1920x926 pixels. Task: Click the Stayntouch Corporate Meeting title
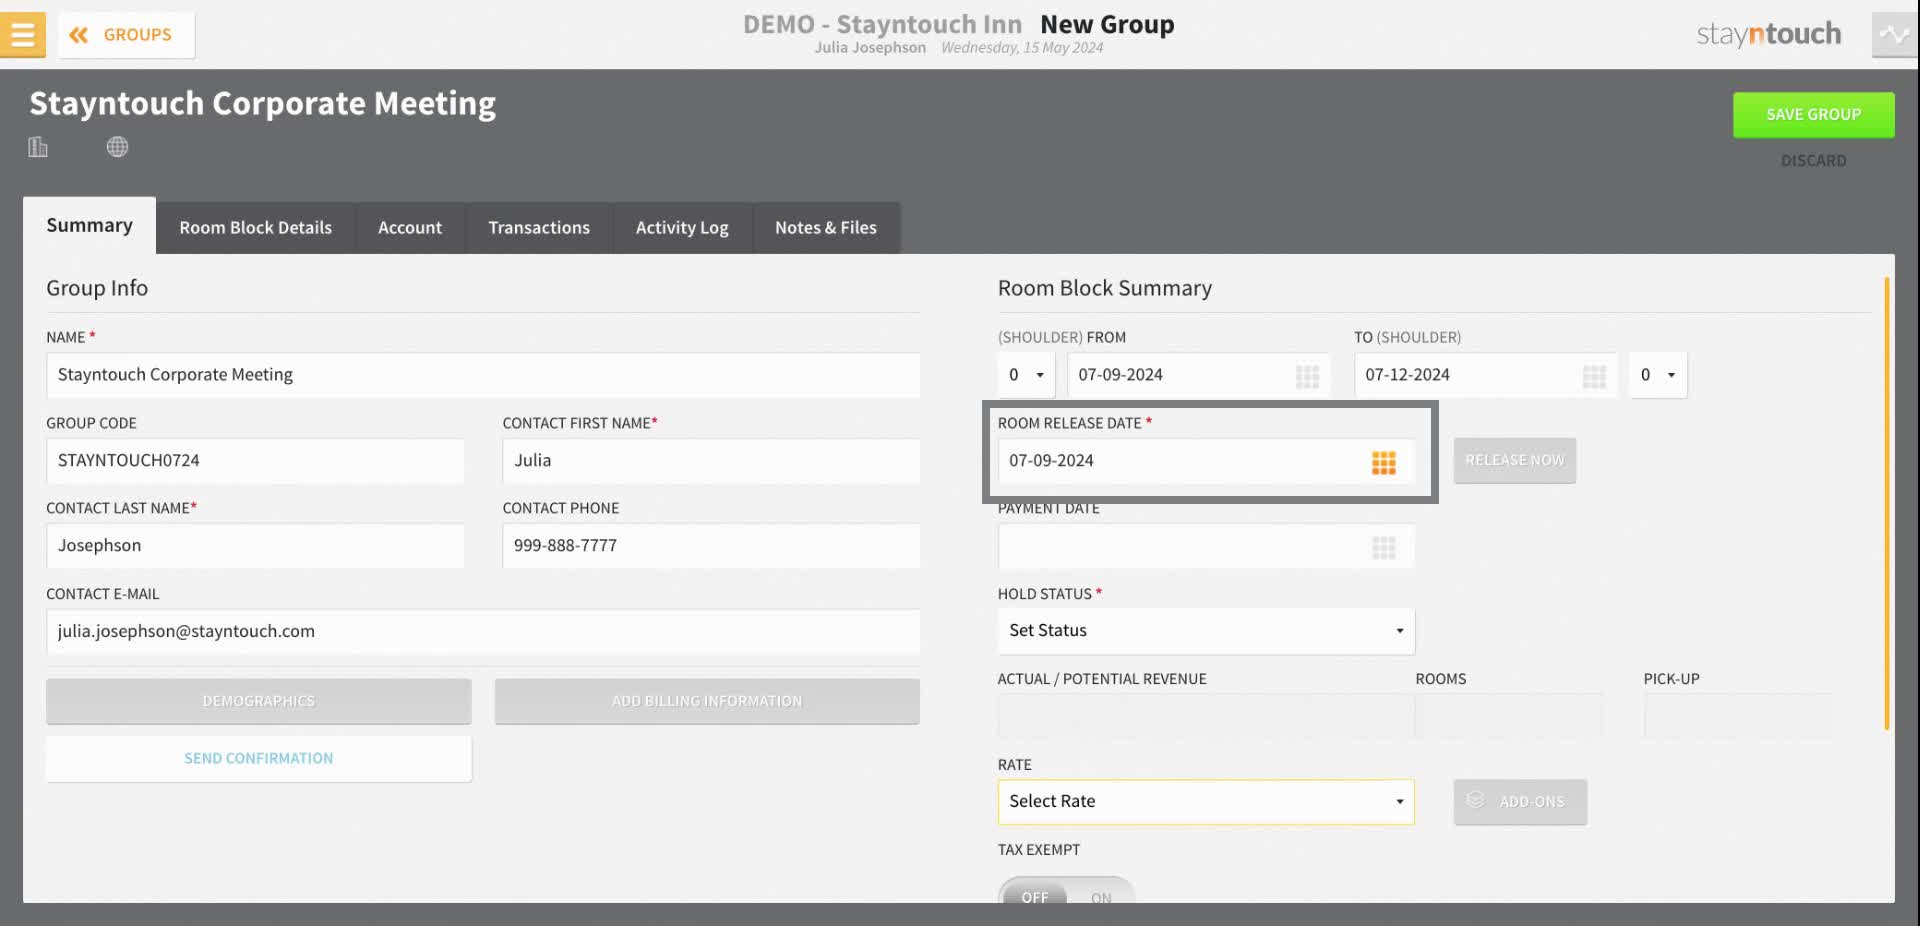(262, 104)
